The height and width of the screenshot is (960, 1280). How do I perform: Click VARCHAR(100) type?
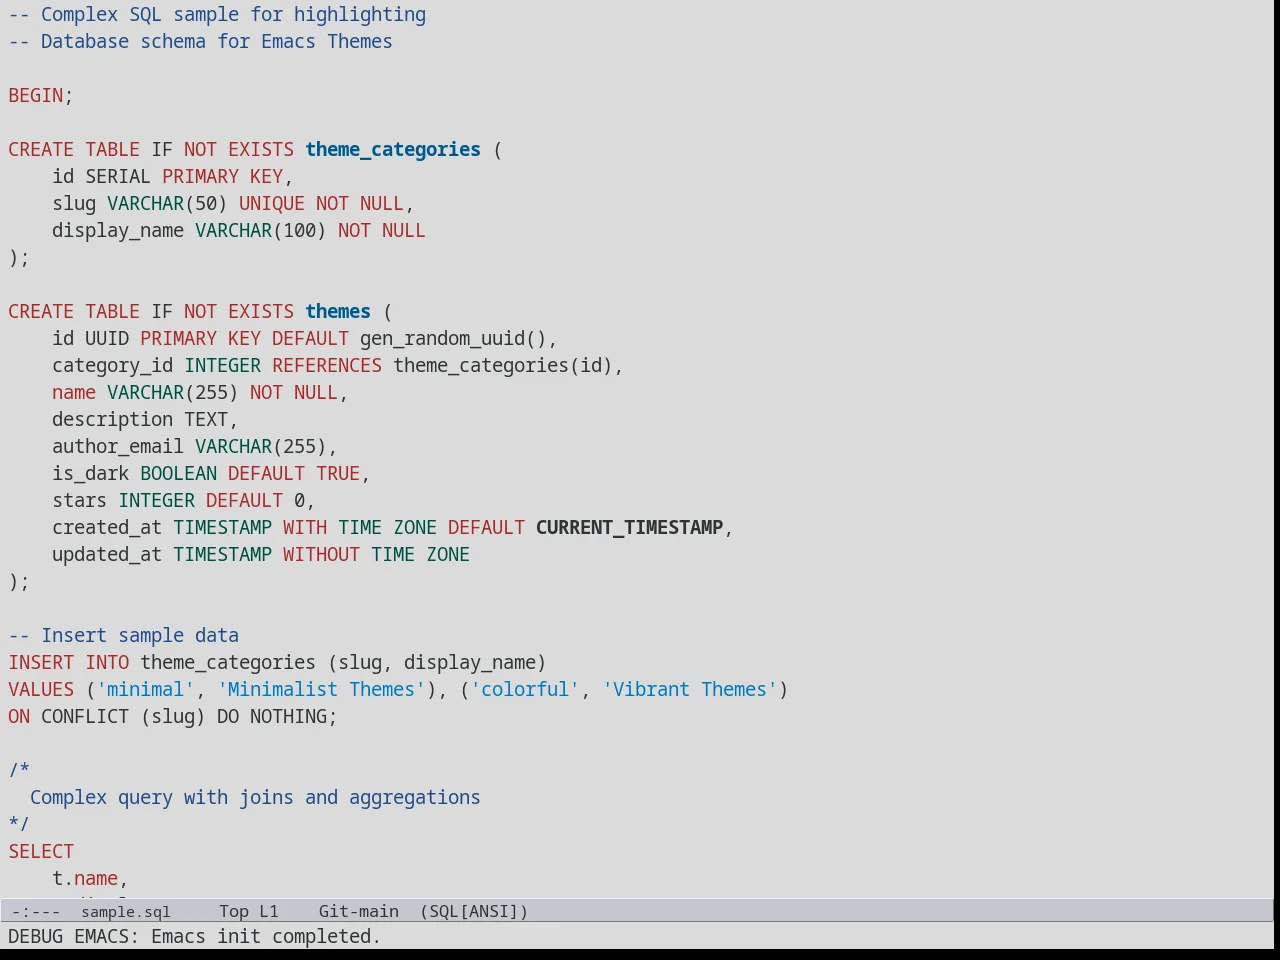pyautogui.click(x=261, y=231)
